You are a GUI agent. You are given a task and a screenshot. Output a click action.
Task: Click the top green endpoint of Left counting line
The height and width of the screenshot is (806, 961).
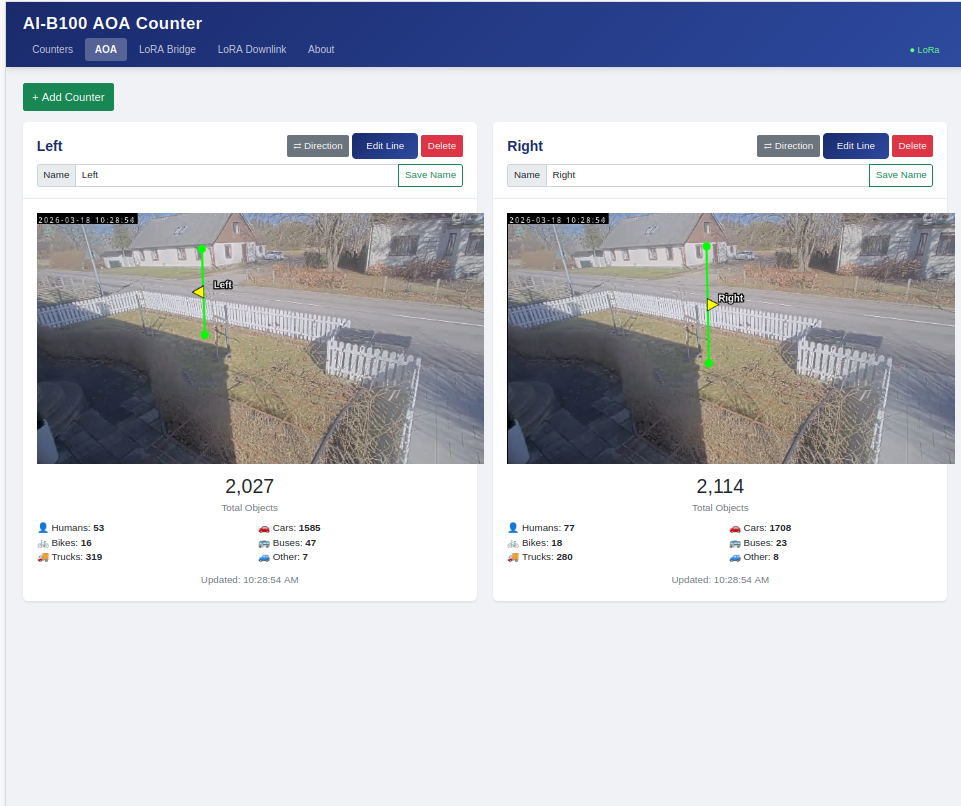(x=202, y=249)
